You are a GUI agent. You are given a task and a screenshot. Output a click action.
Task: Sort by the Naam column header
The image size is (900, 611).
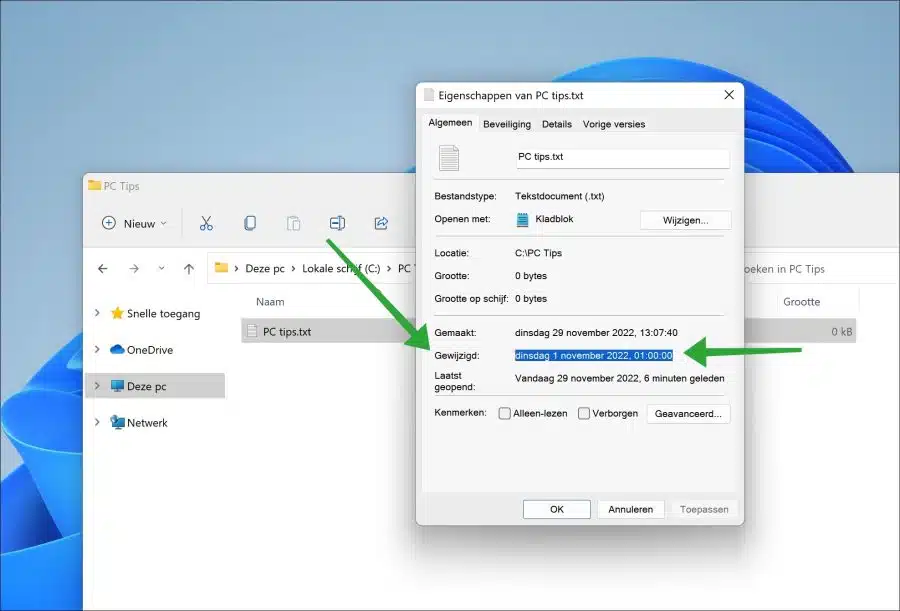tap(270, 302)
